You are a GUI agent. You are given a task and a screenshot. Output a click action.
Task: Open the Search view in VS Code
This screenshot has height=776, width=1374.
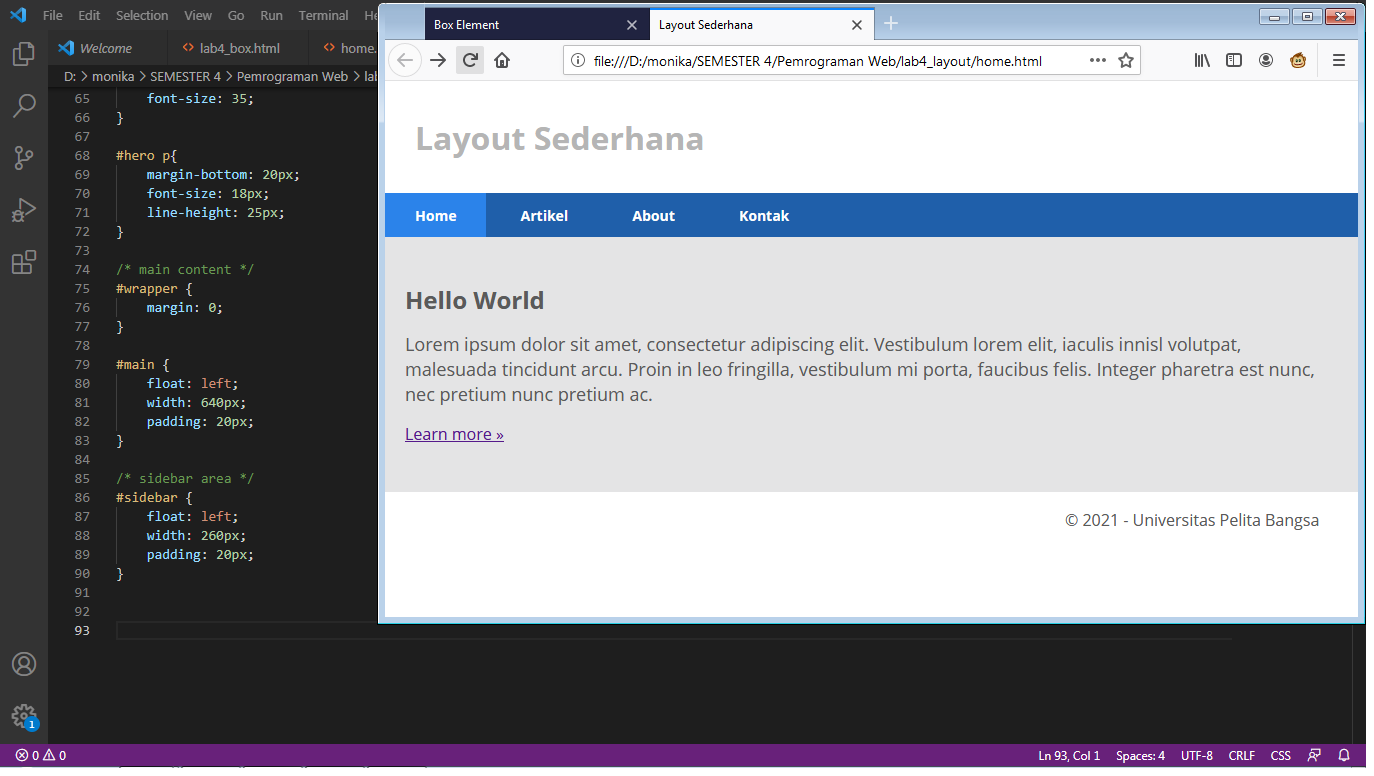click(x=24, y=106)
